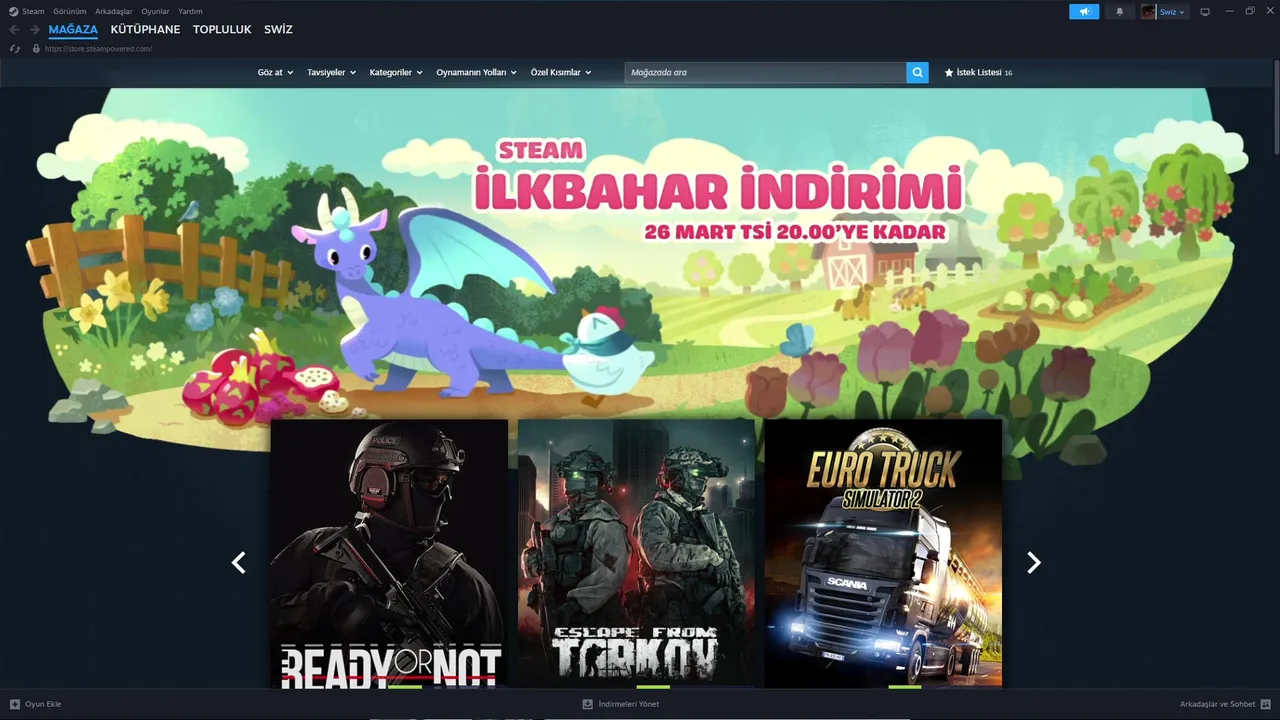The image size is (1280, 720).
Task: Expand the Özel Kısımlar dropdown
Action: coord(561,72)
